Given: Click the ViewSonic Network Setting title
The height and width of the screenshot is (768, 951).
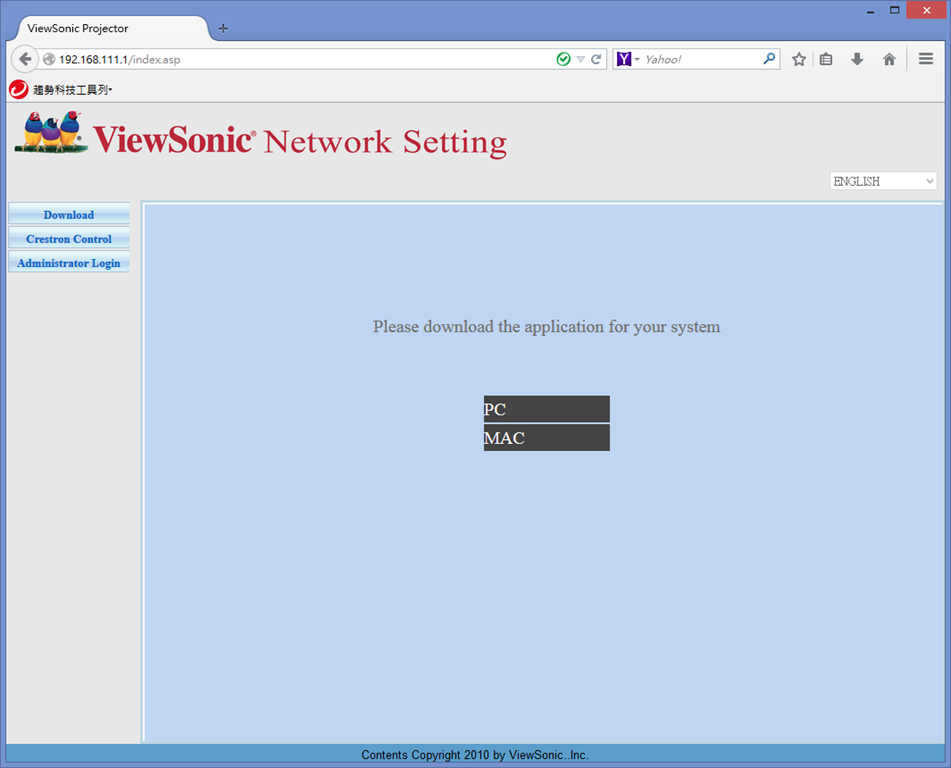Looking at the screenshot, I should click(300, 141).
